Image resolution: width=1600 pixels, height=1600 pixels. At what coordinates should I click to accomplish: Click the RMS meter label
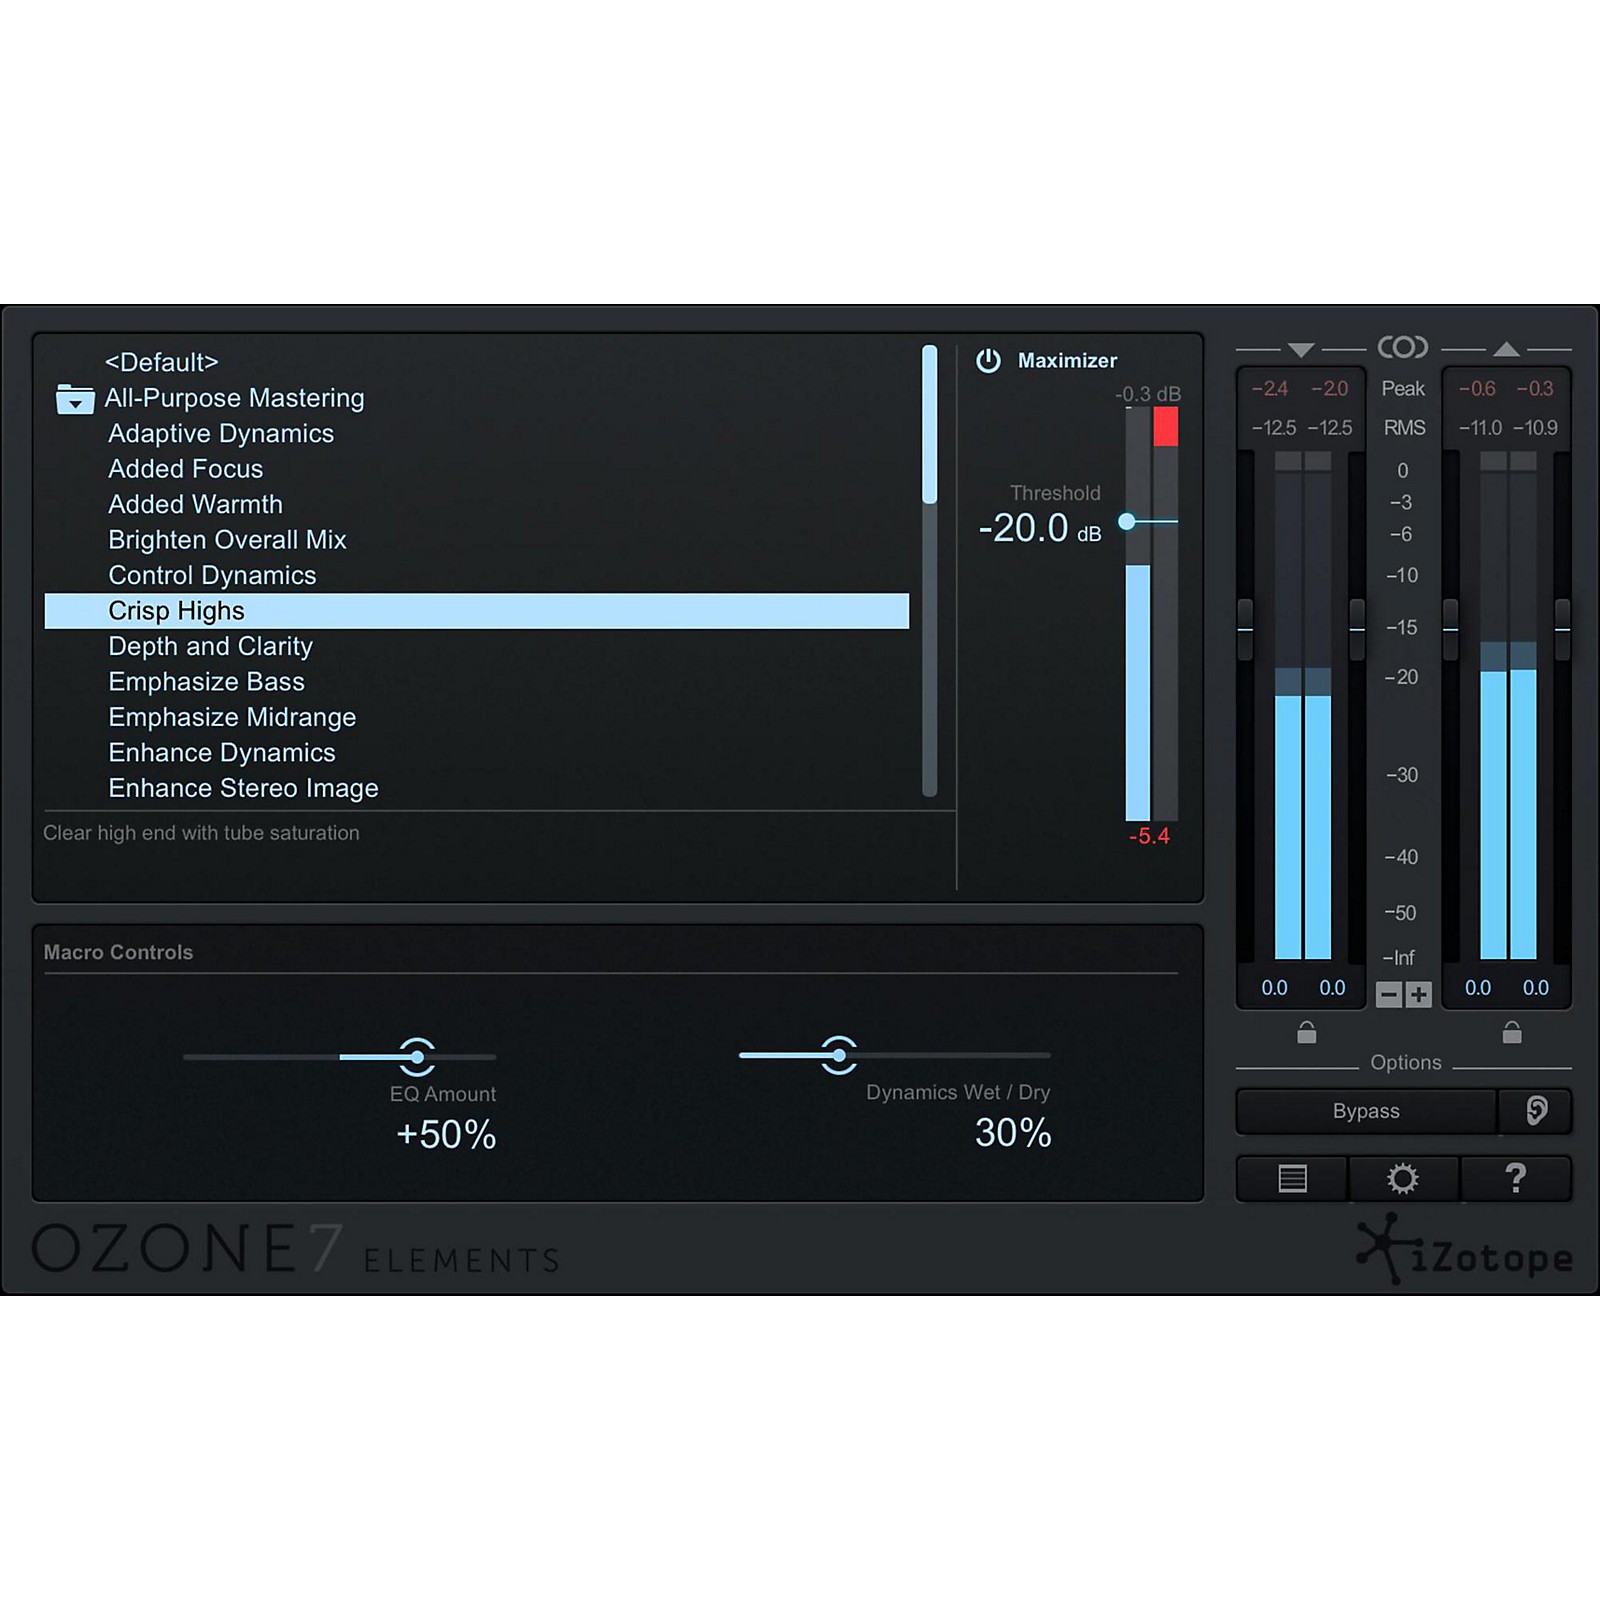1404,428
